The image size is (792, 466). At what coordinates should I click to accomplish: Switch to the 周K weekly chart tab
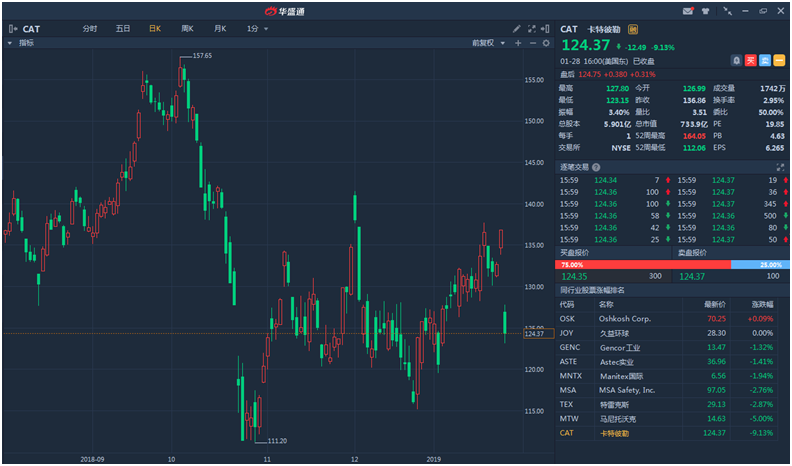coord(187,29)
